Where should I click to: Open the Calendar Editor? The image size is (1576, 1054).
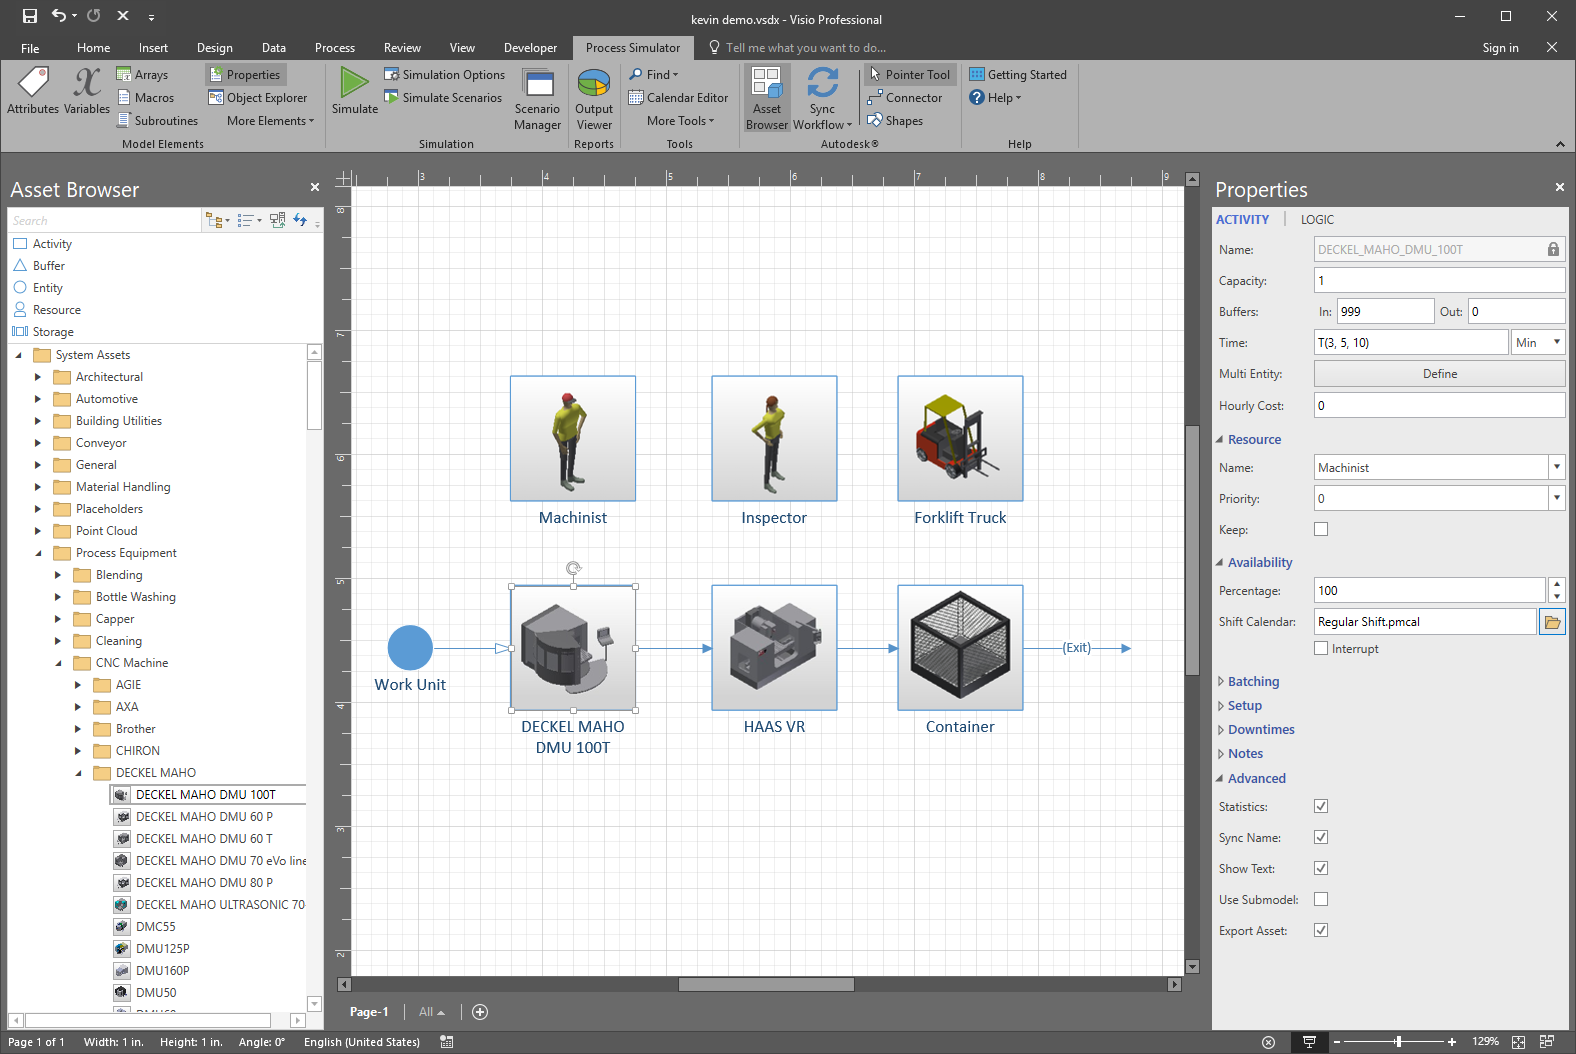click(x=678, y=97)
